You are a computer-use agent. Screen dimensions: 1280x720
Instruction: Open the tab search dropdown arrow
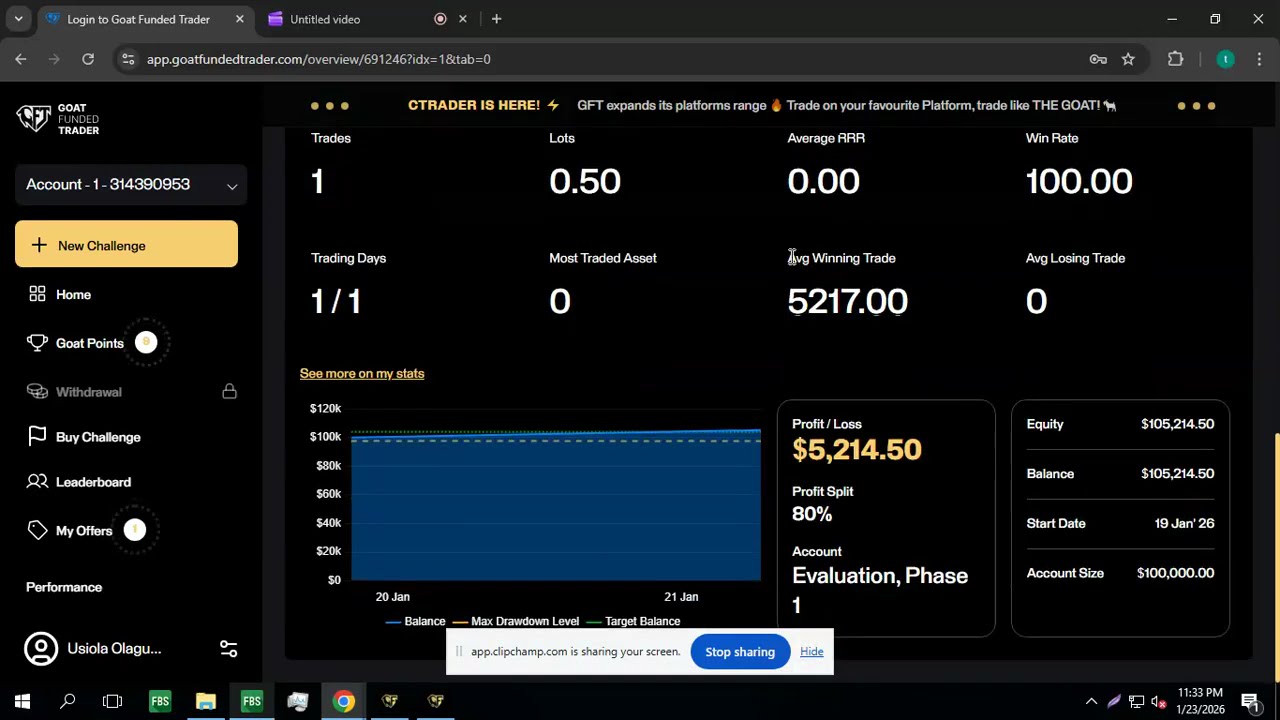click(18, 19)
